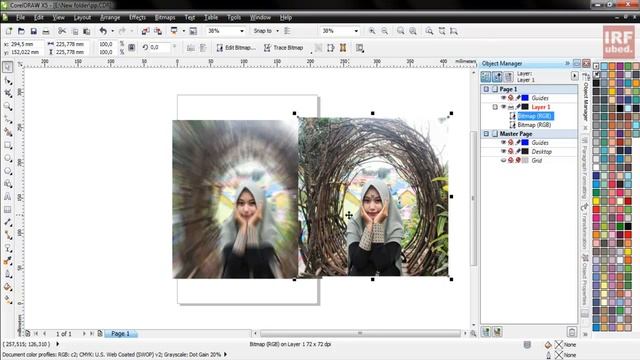Toggle visibility eye of Desktop layer

(x=503, y=151)
